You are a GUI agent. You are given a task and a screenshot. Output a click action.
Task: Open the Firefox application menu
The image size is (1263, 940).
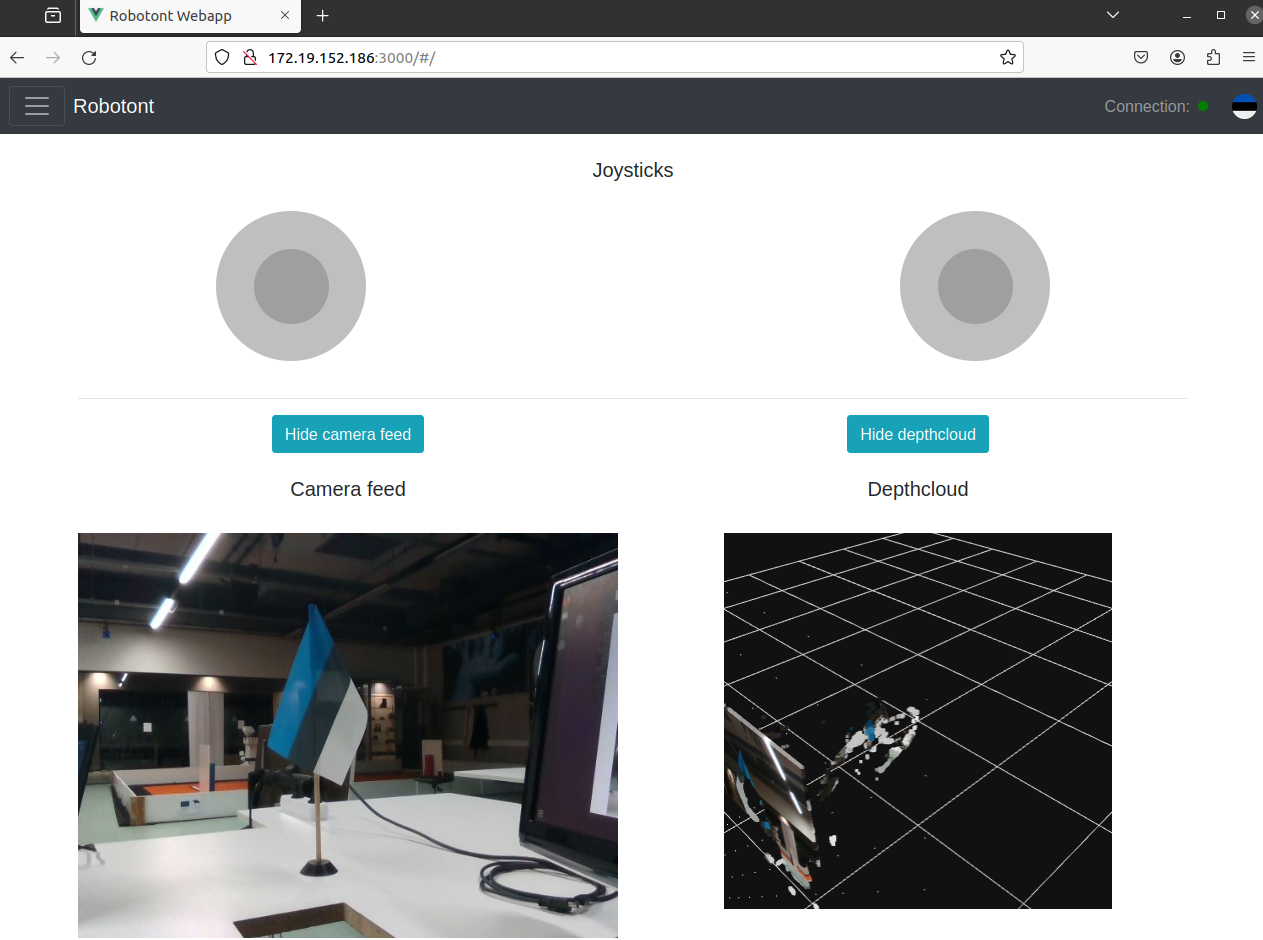coord(1248,58)
